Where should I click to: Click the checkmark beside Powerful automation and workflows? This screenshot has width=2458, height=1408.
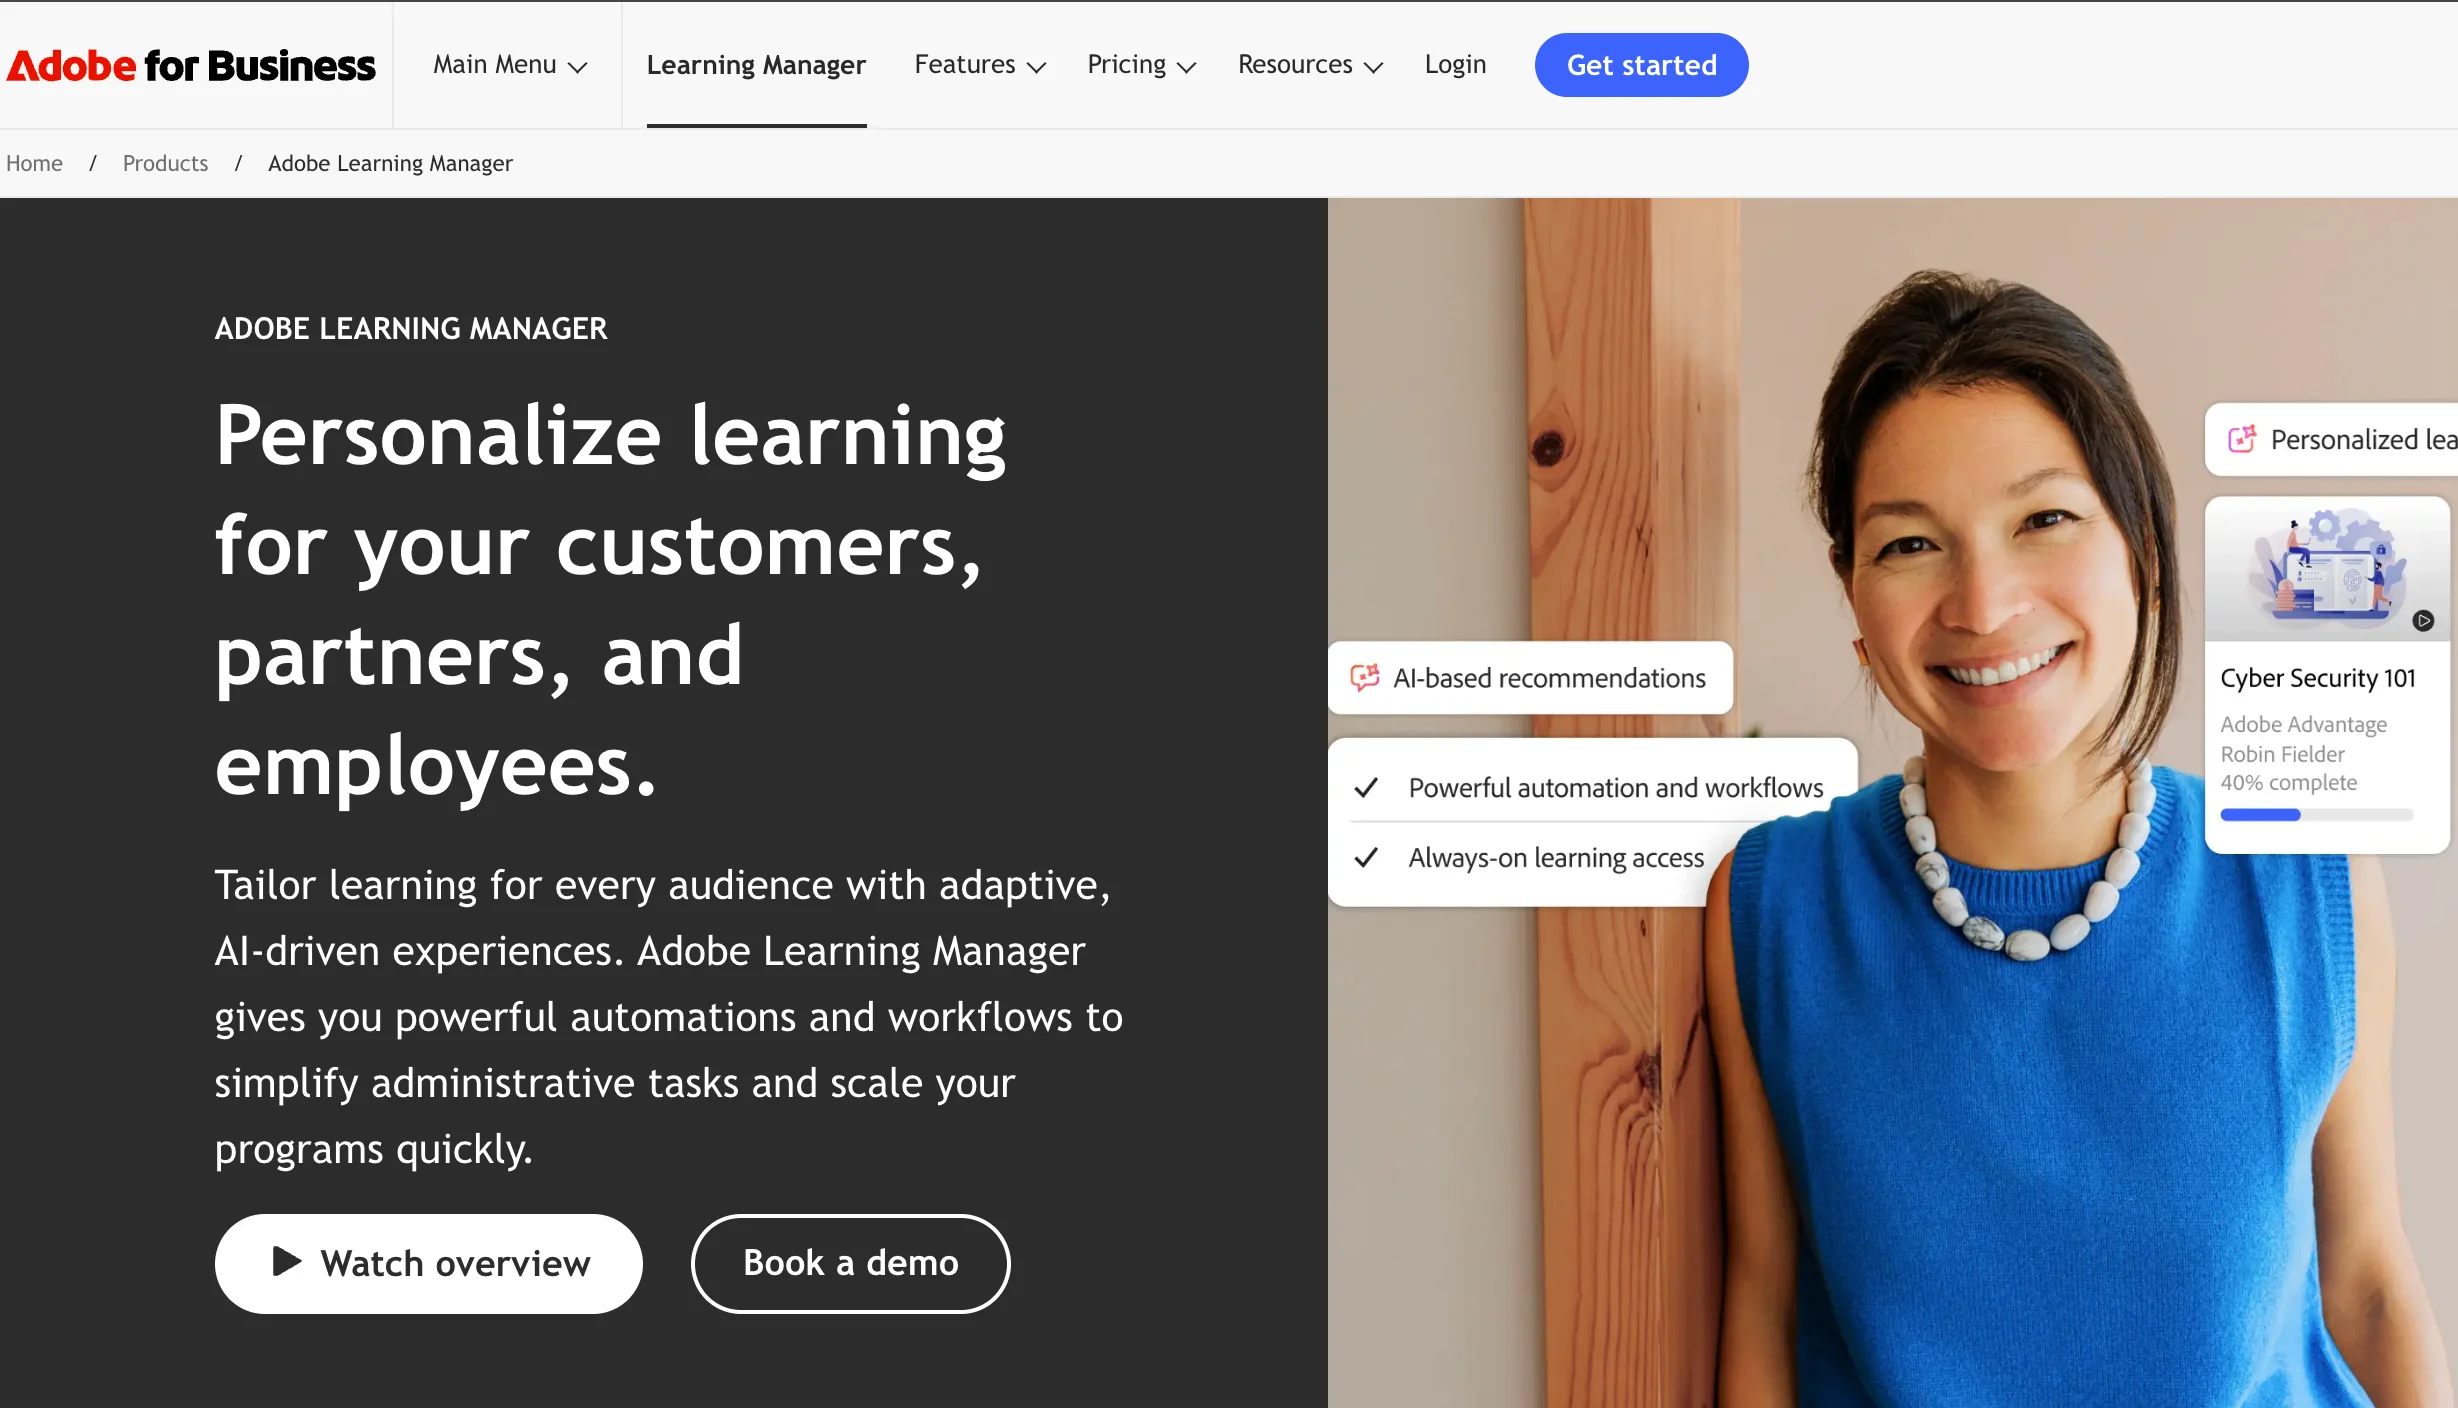[1366, 788]
